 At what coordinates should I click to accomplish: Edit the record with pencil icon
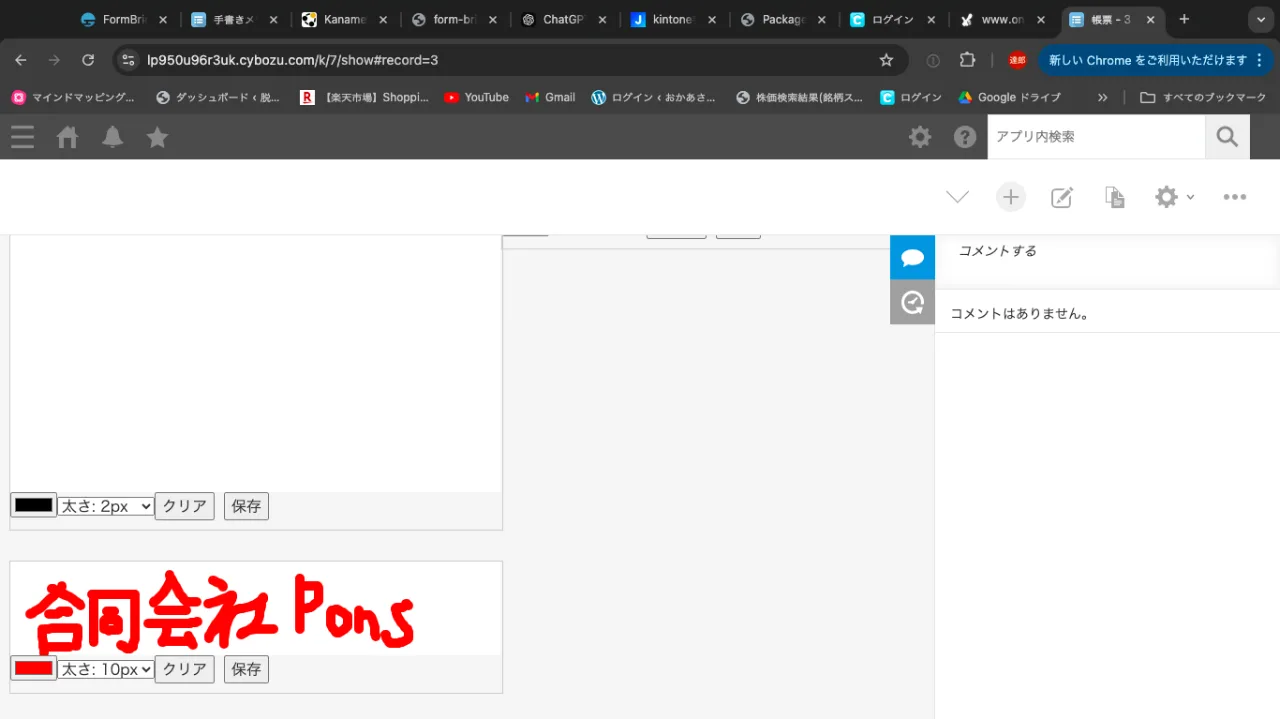pos(1062,197)
